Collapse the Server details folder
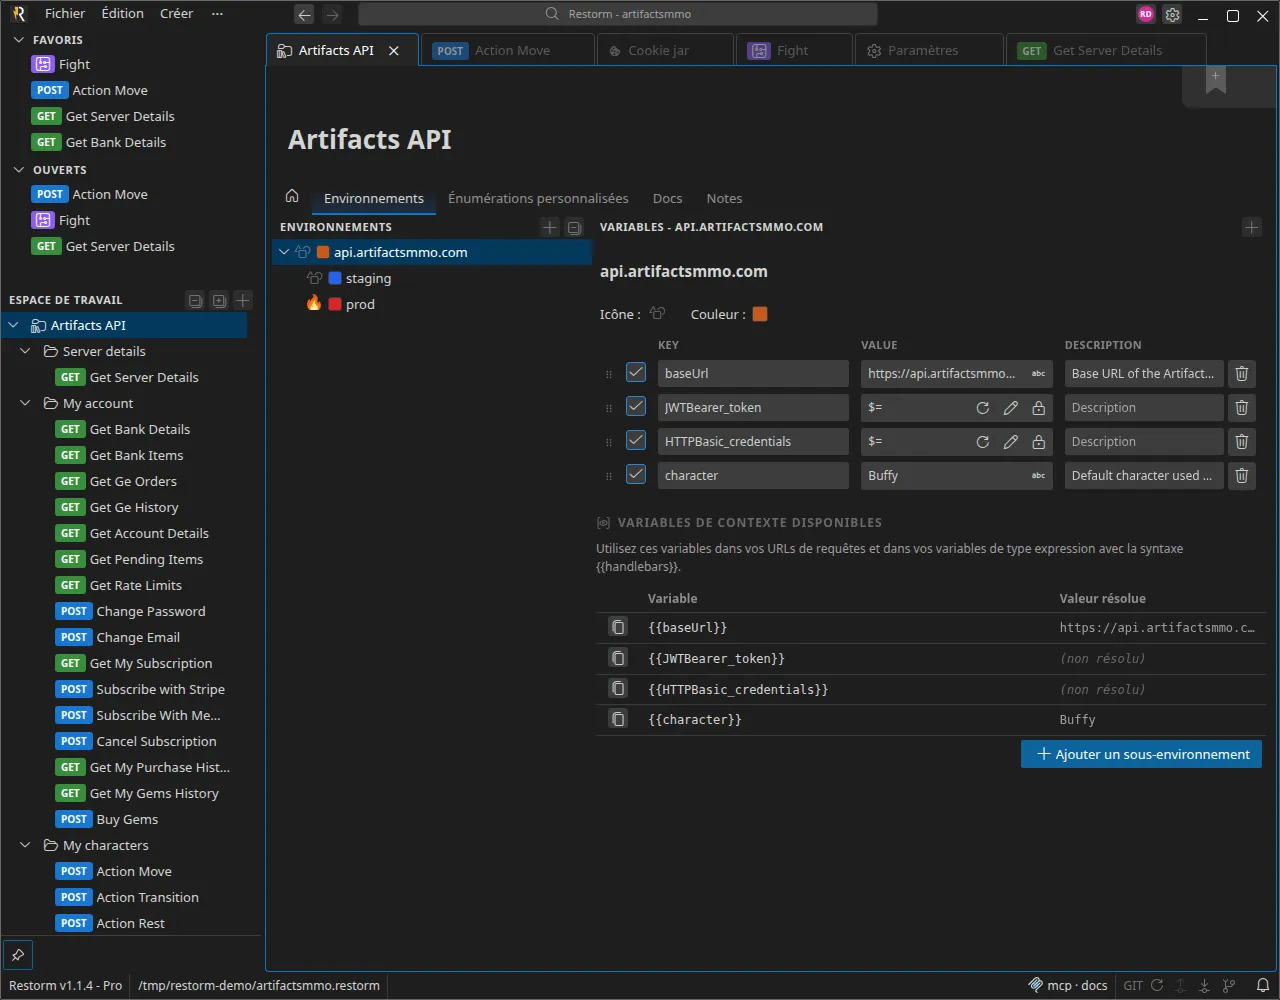The image size is (1280, 1000). click(x=26, y=351)
